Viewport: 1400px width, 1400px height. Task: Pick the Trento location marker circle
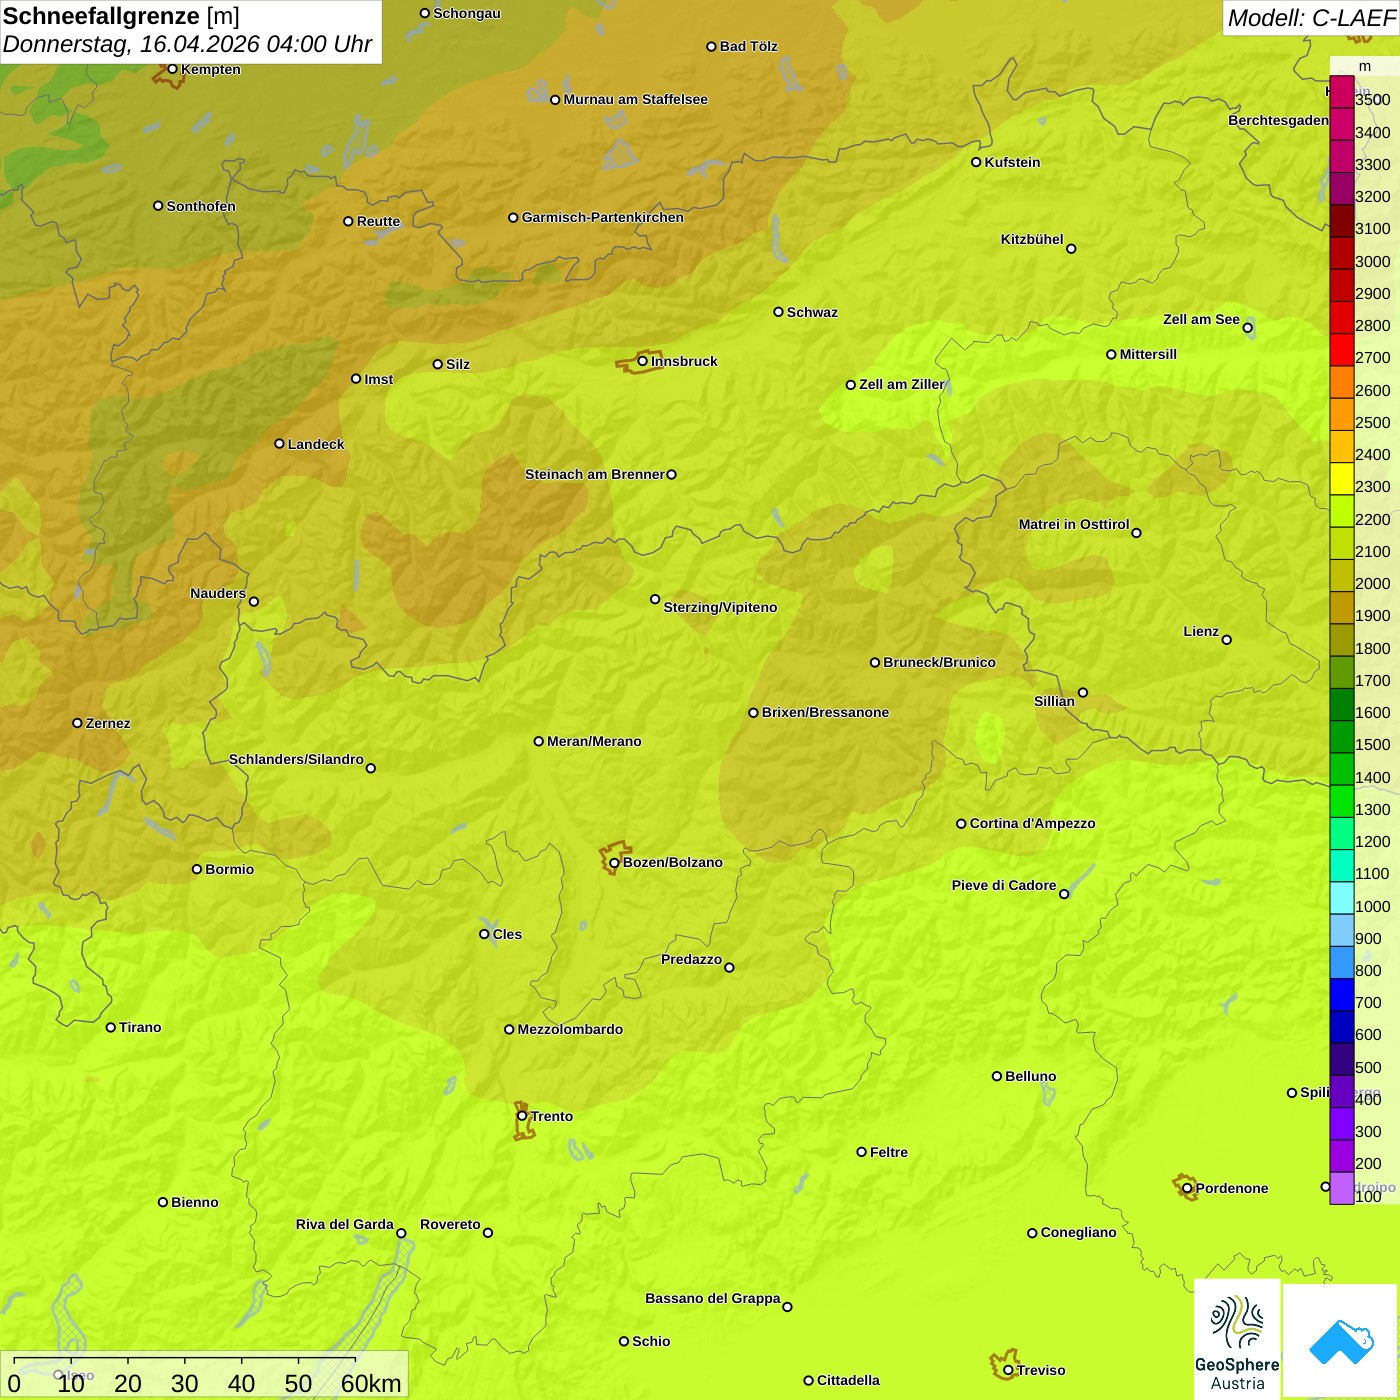522,1116
